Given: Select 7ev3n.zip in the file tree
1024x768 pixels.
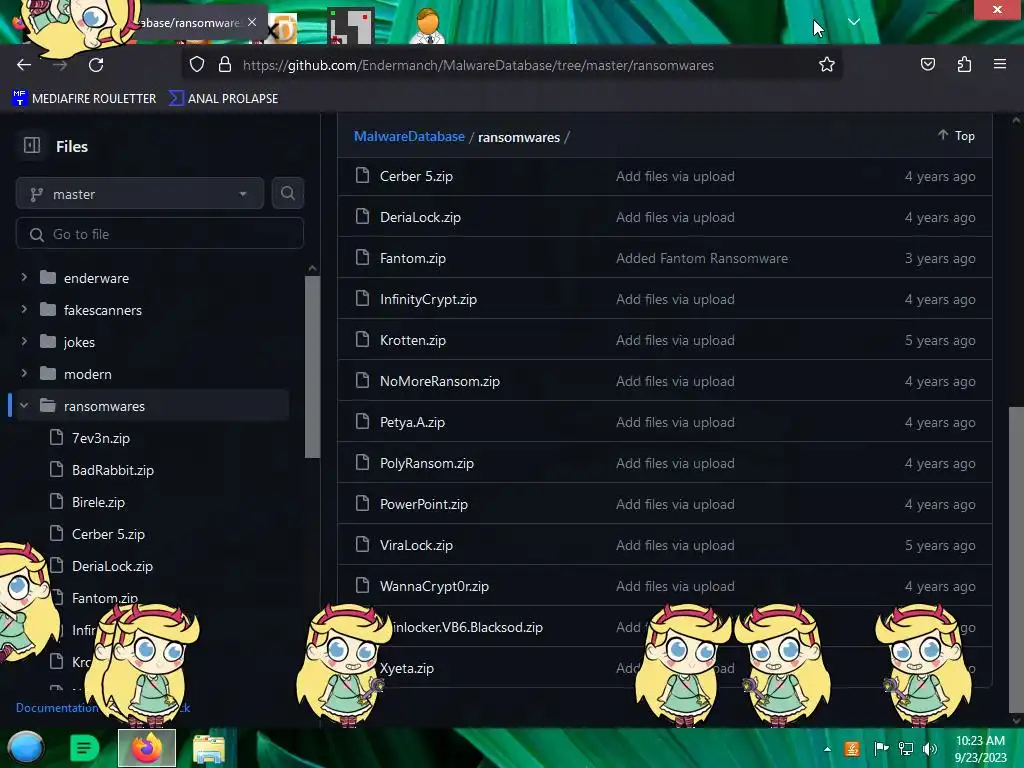Looking at the screenshot, I should tap(101, 438).
